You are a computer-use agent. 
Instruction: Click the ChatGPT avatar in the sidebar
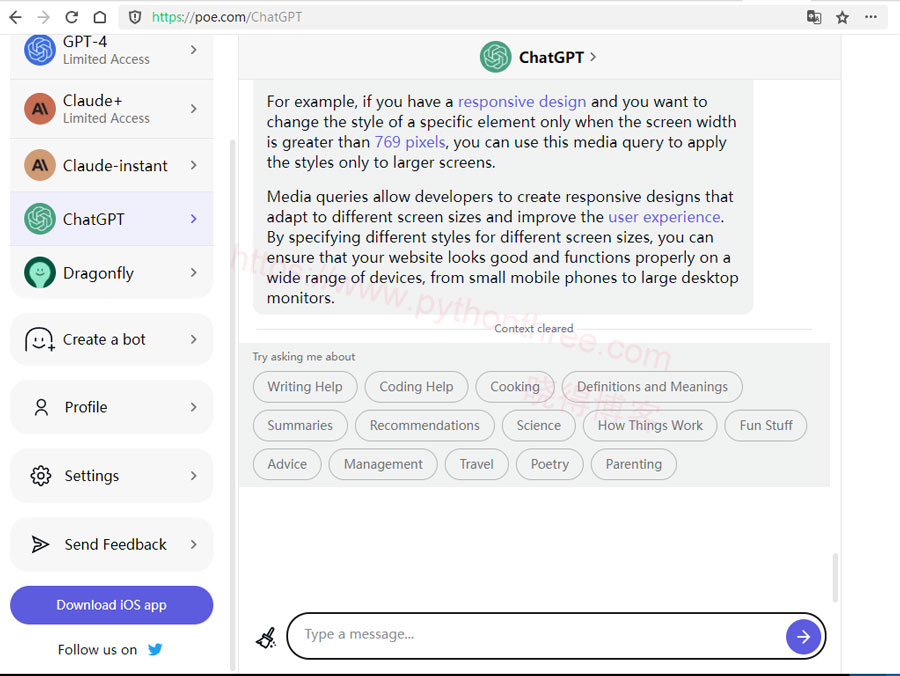[40, 219]
